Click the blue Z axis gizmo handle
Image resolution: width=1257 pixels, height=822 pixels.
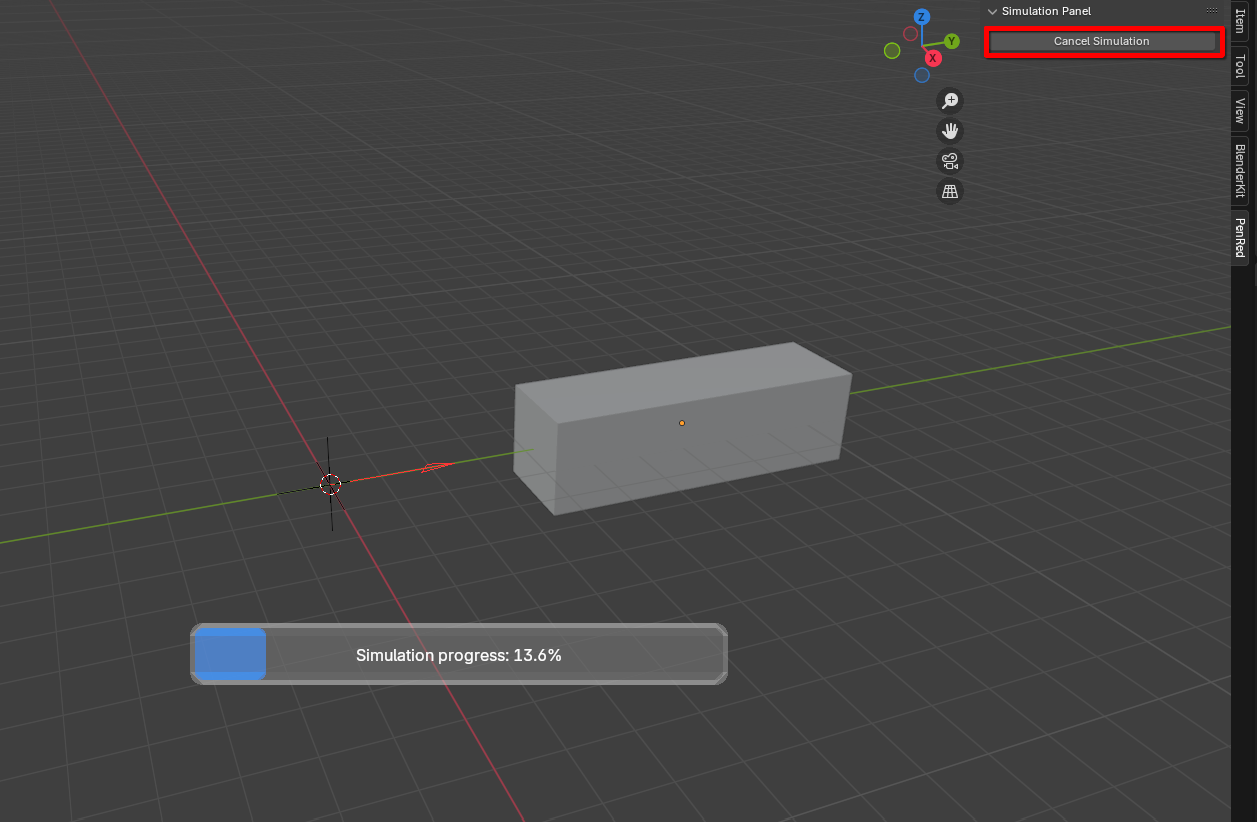click(922, 17)
